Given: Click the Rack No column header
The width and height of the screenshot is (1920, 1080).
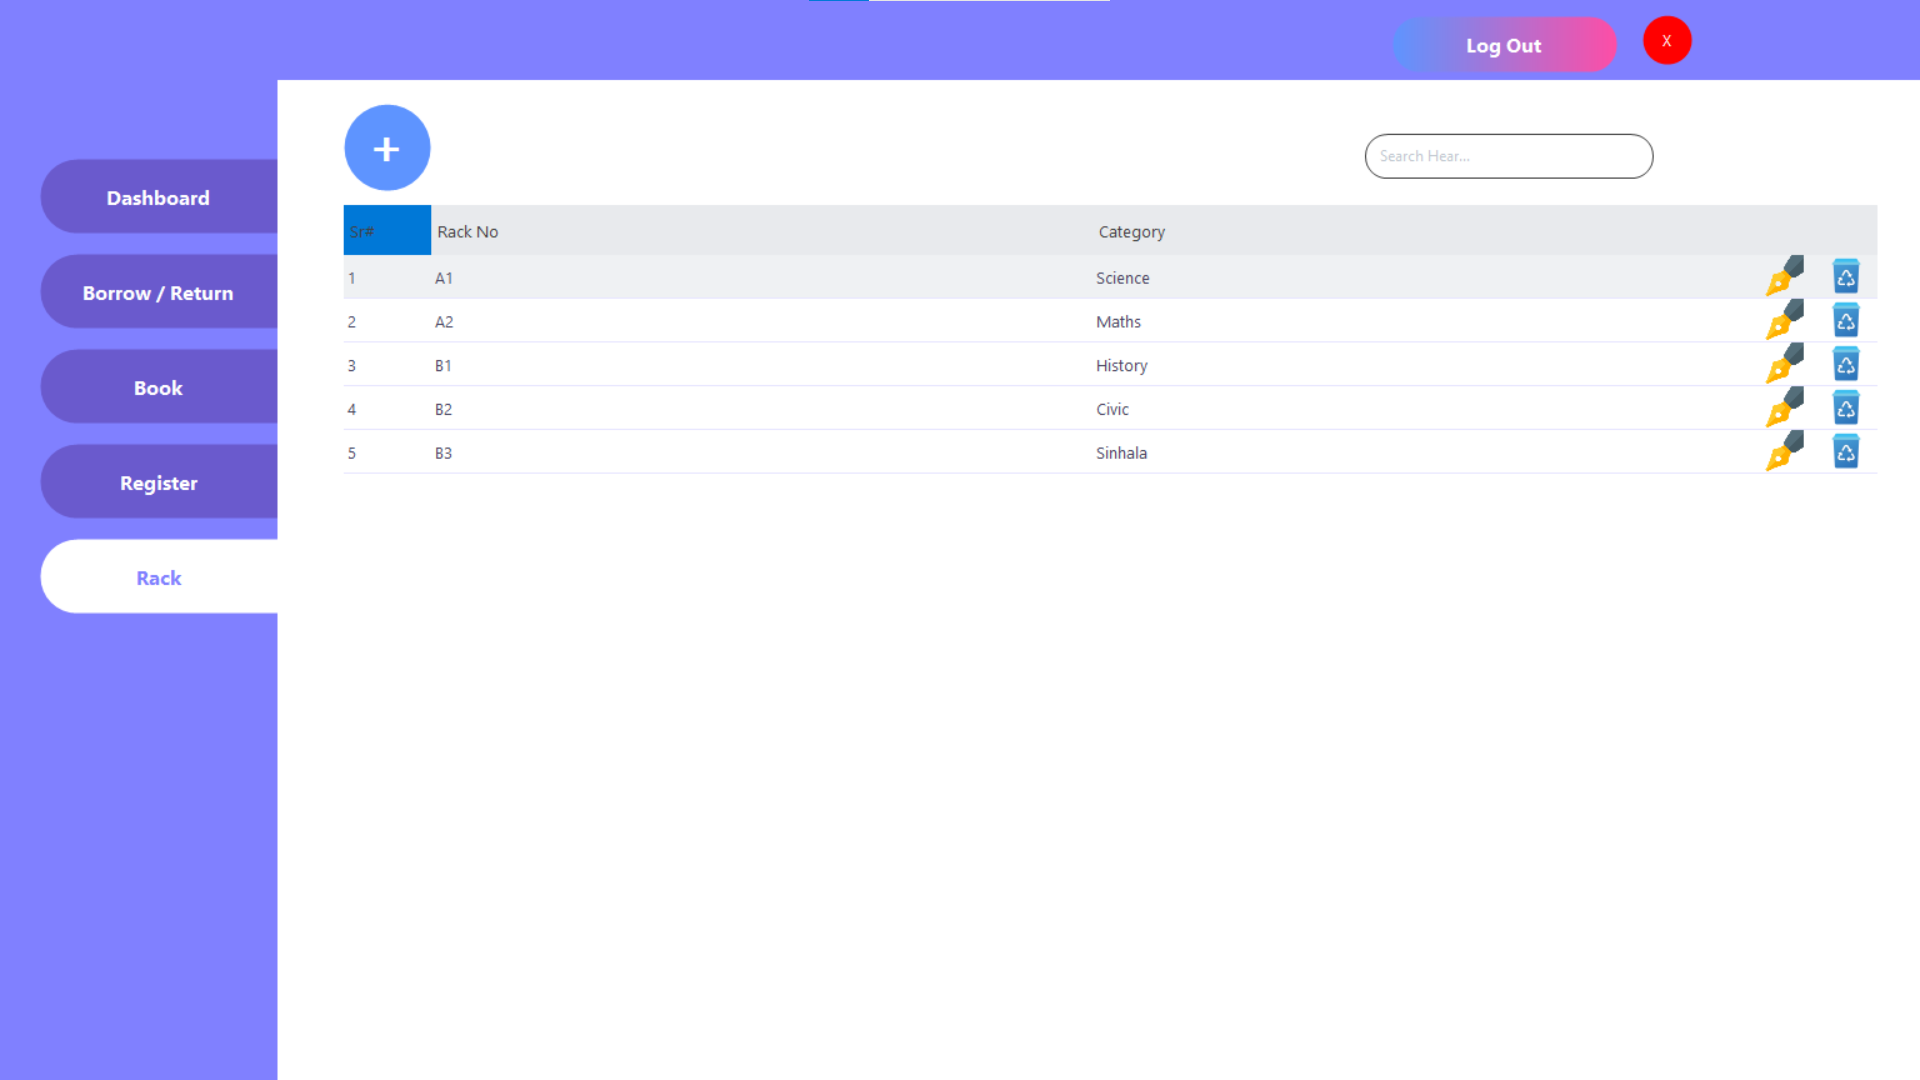Looking at the screenshot, I should tap(468, 231).
